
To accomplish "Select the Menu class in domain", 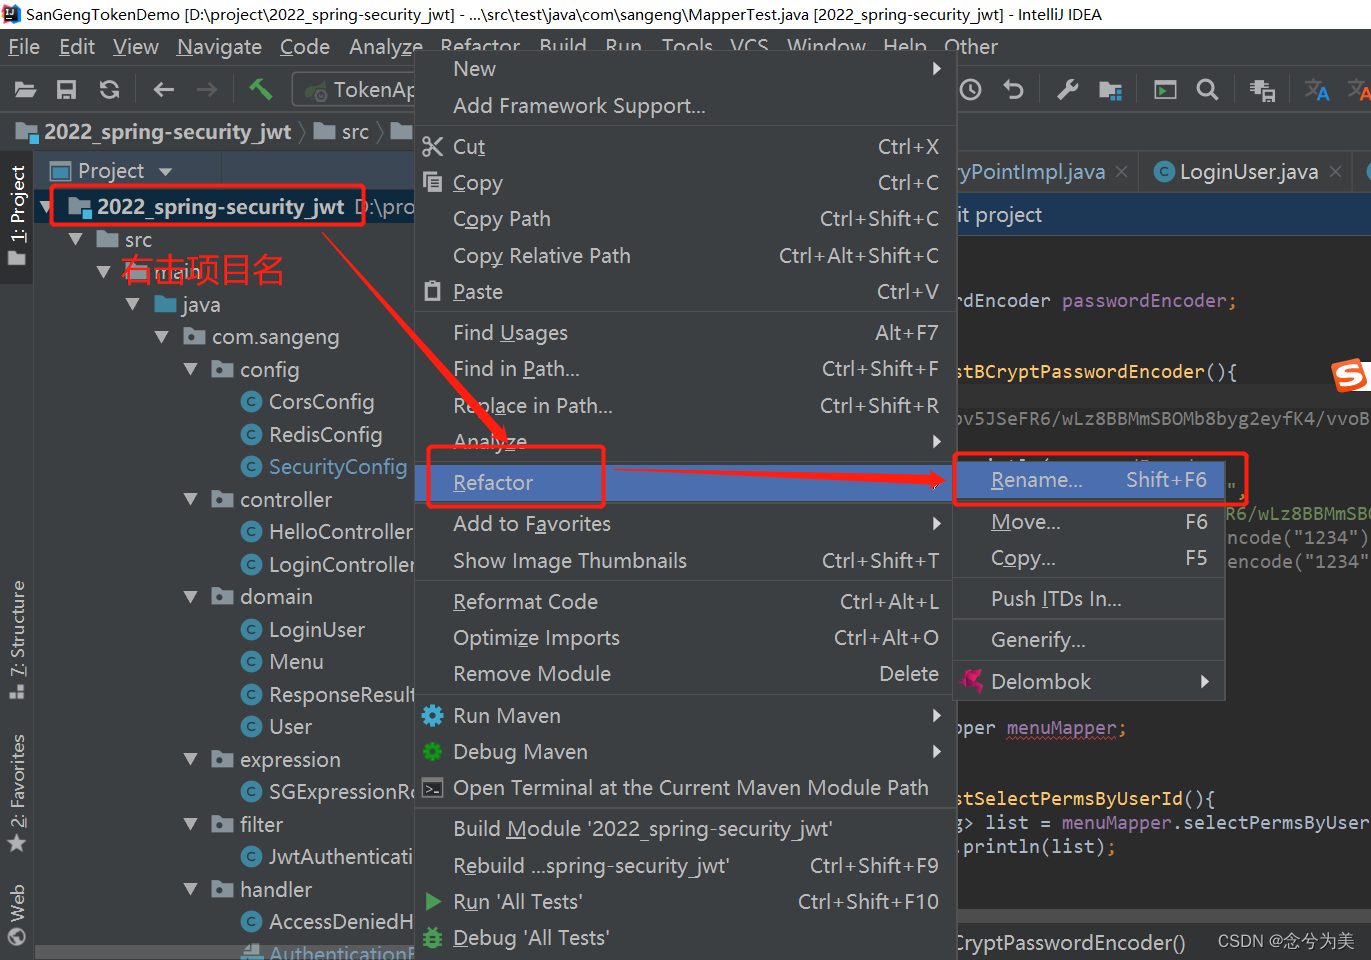I will (283, 662).
